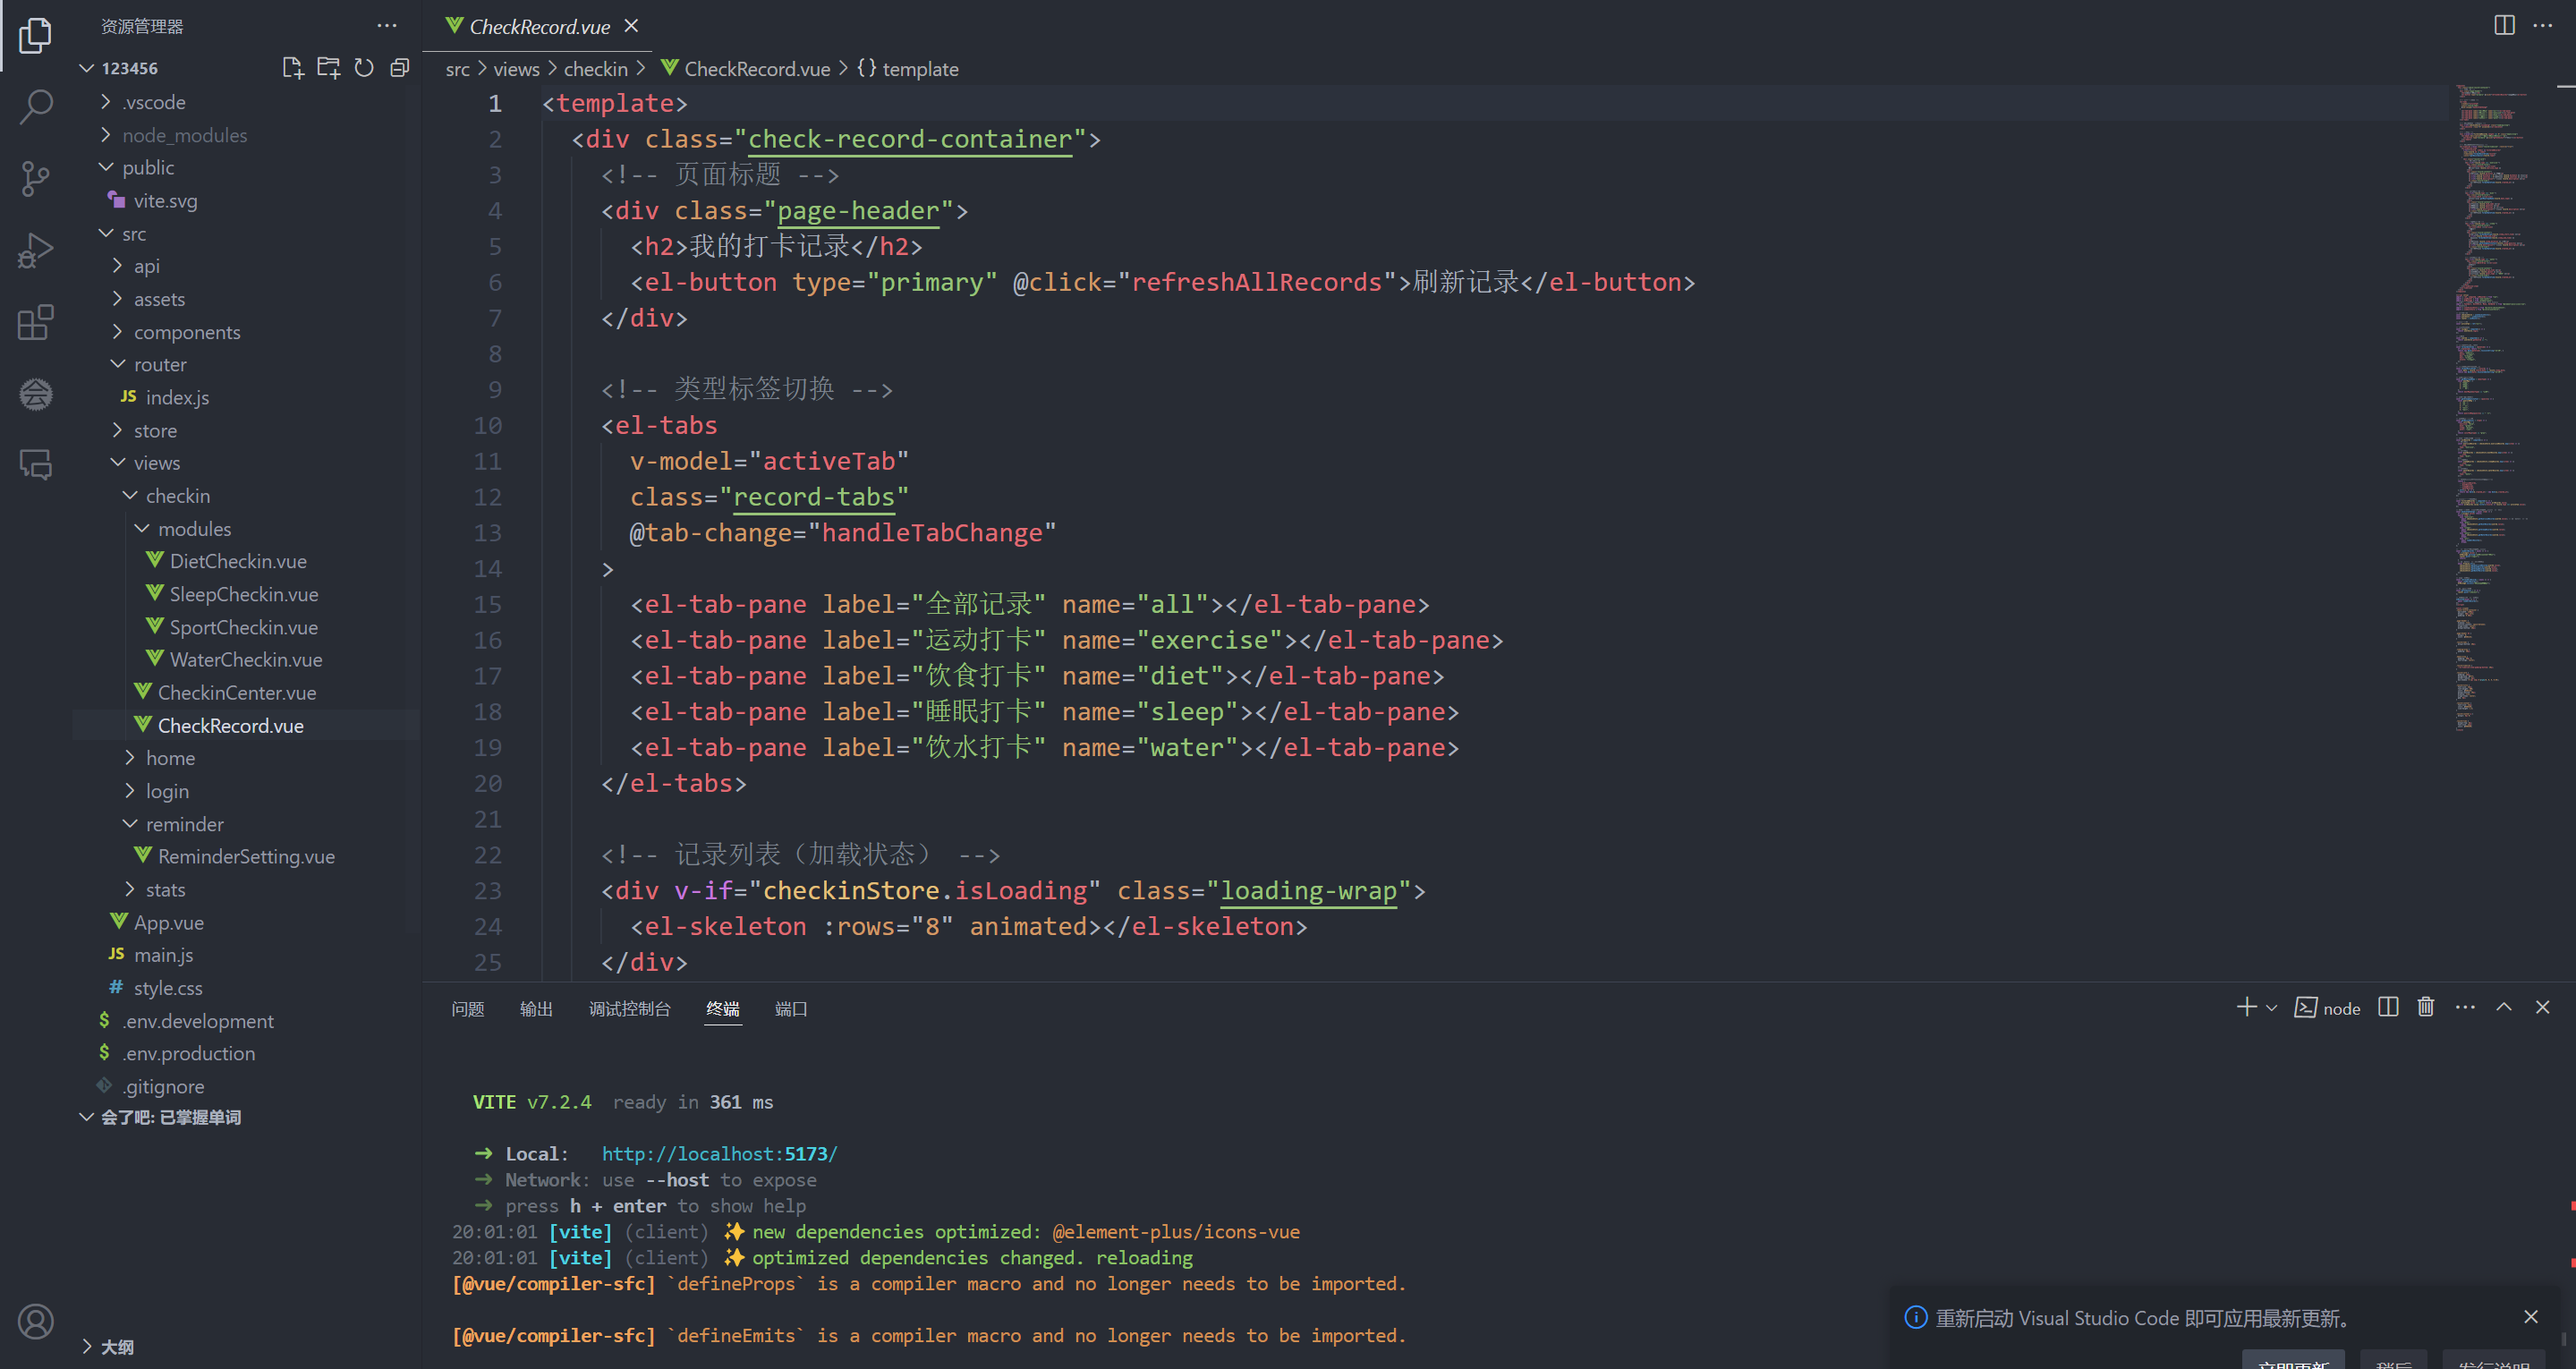Viewport: 2576px width, 1369px height.
Task: Click New Folder icon in explorer header
Action: click(x=328, y=68)
